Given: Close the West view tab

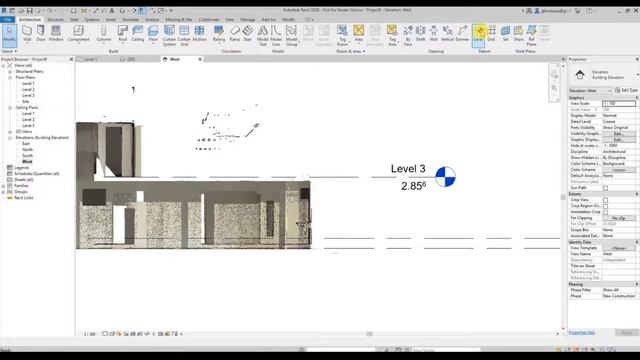Looking at the screenshot, I should [x=200, y=60].
